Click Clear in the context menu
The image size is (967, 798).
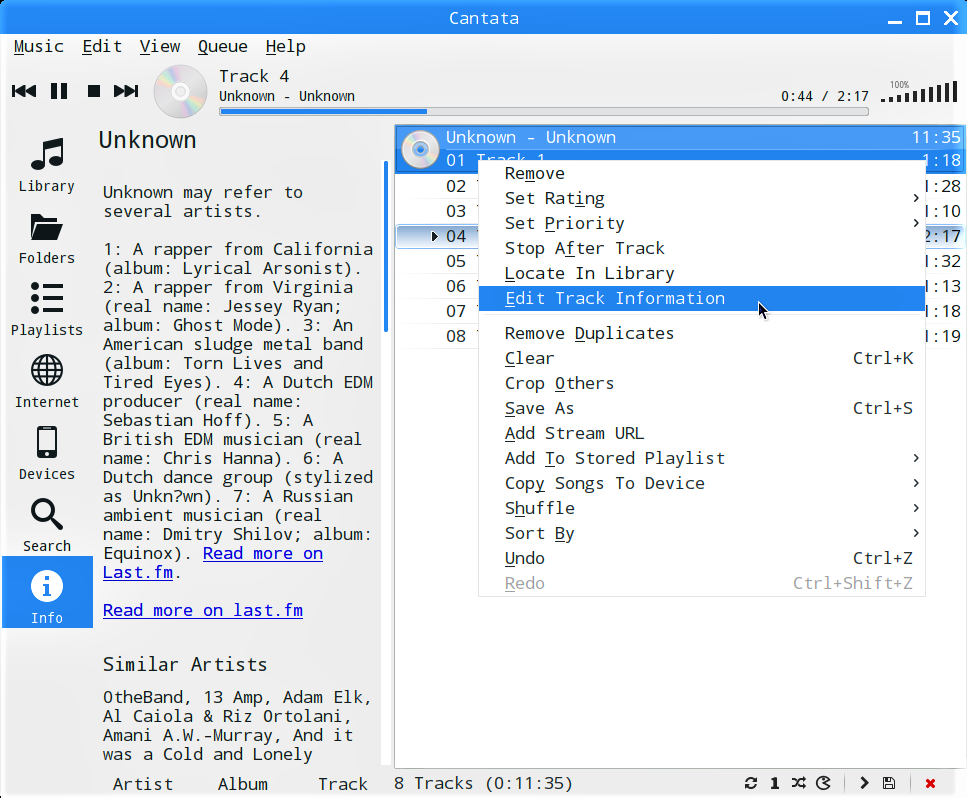click(x=702, y=358)
